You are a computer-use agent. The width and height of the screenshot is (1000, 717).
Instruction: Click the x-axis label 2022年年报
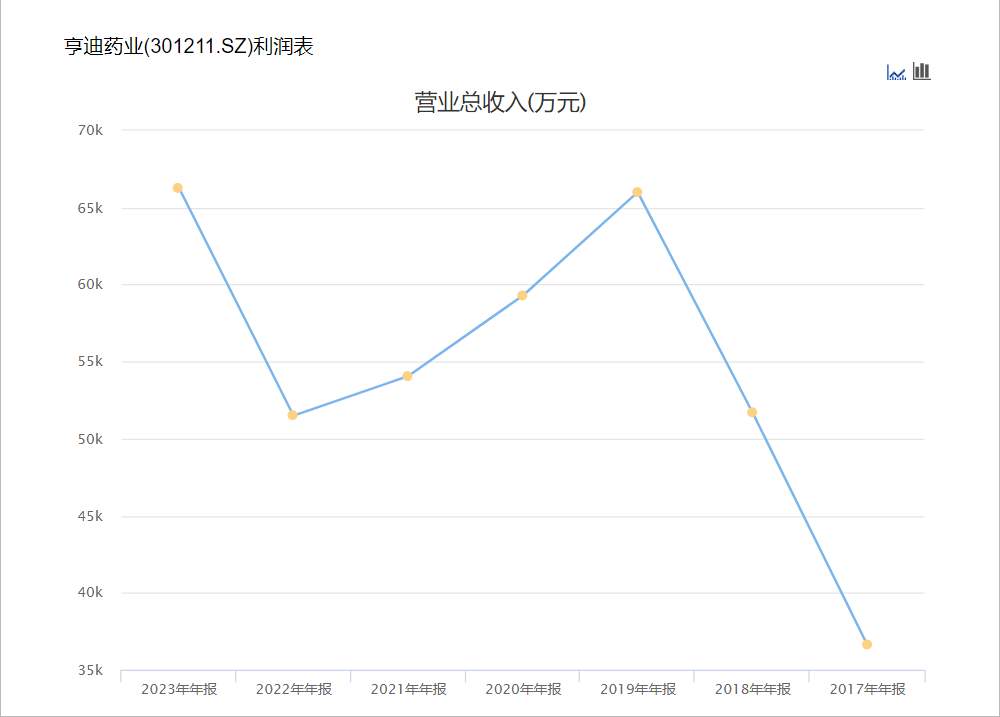[294, 690]
